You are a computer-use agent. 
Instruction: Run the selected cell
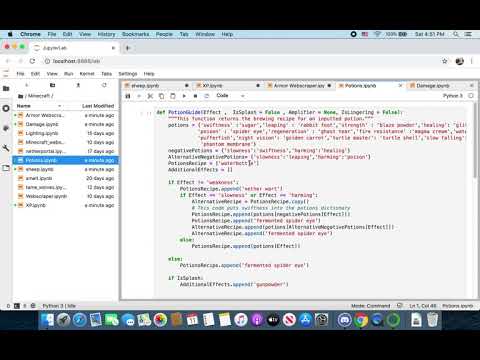tap(184, 96)
